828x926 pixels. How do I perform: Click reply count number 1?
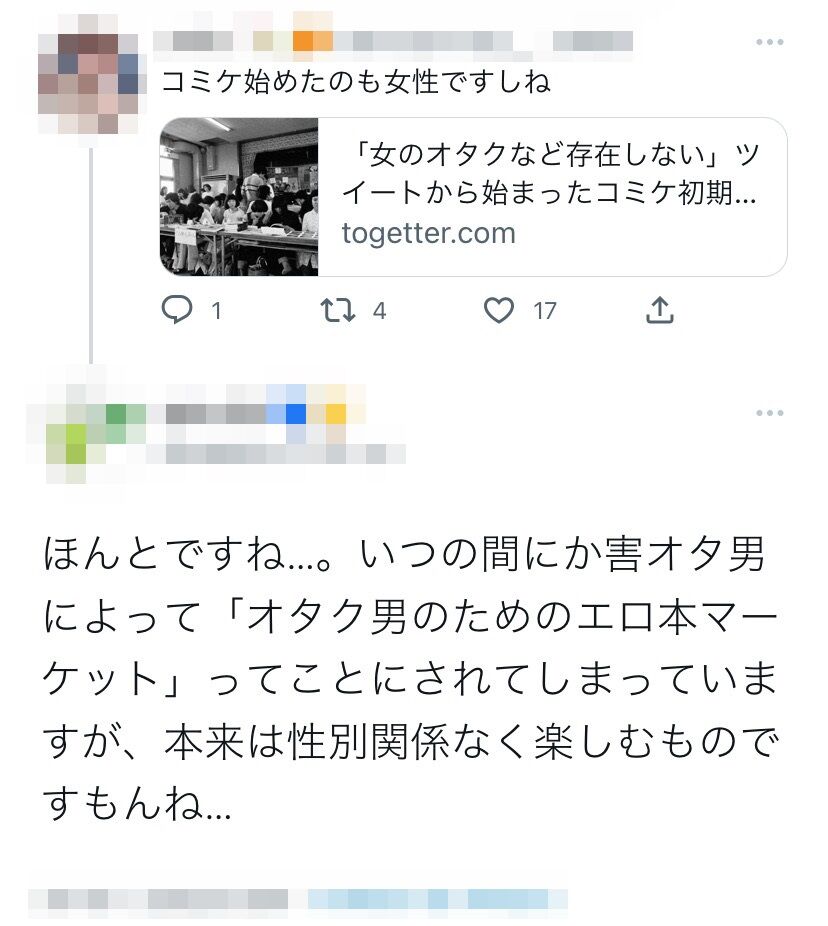tap(217, 311)
